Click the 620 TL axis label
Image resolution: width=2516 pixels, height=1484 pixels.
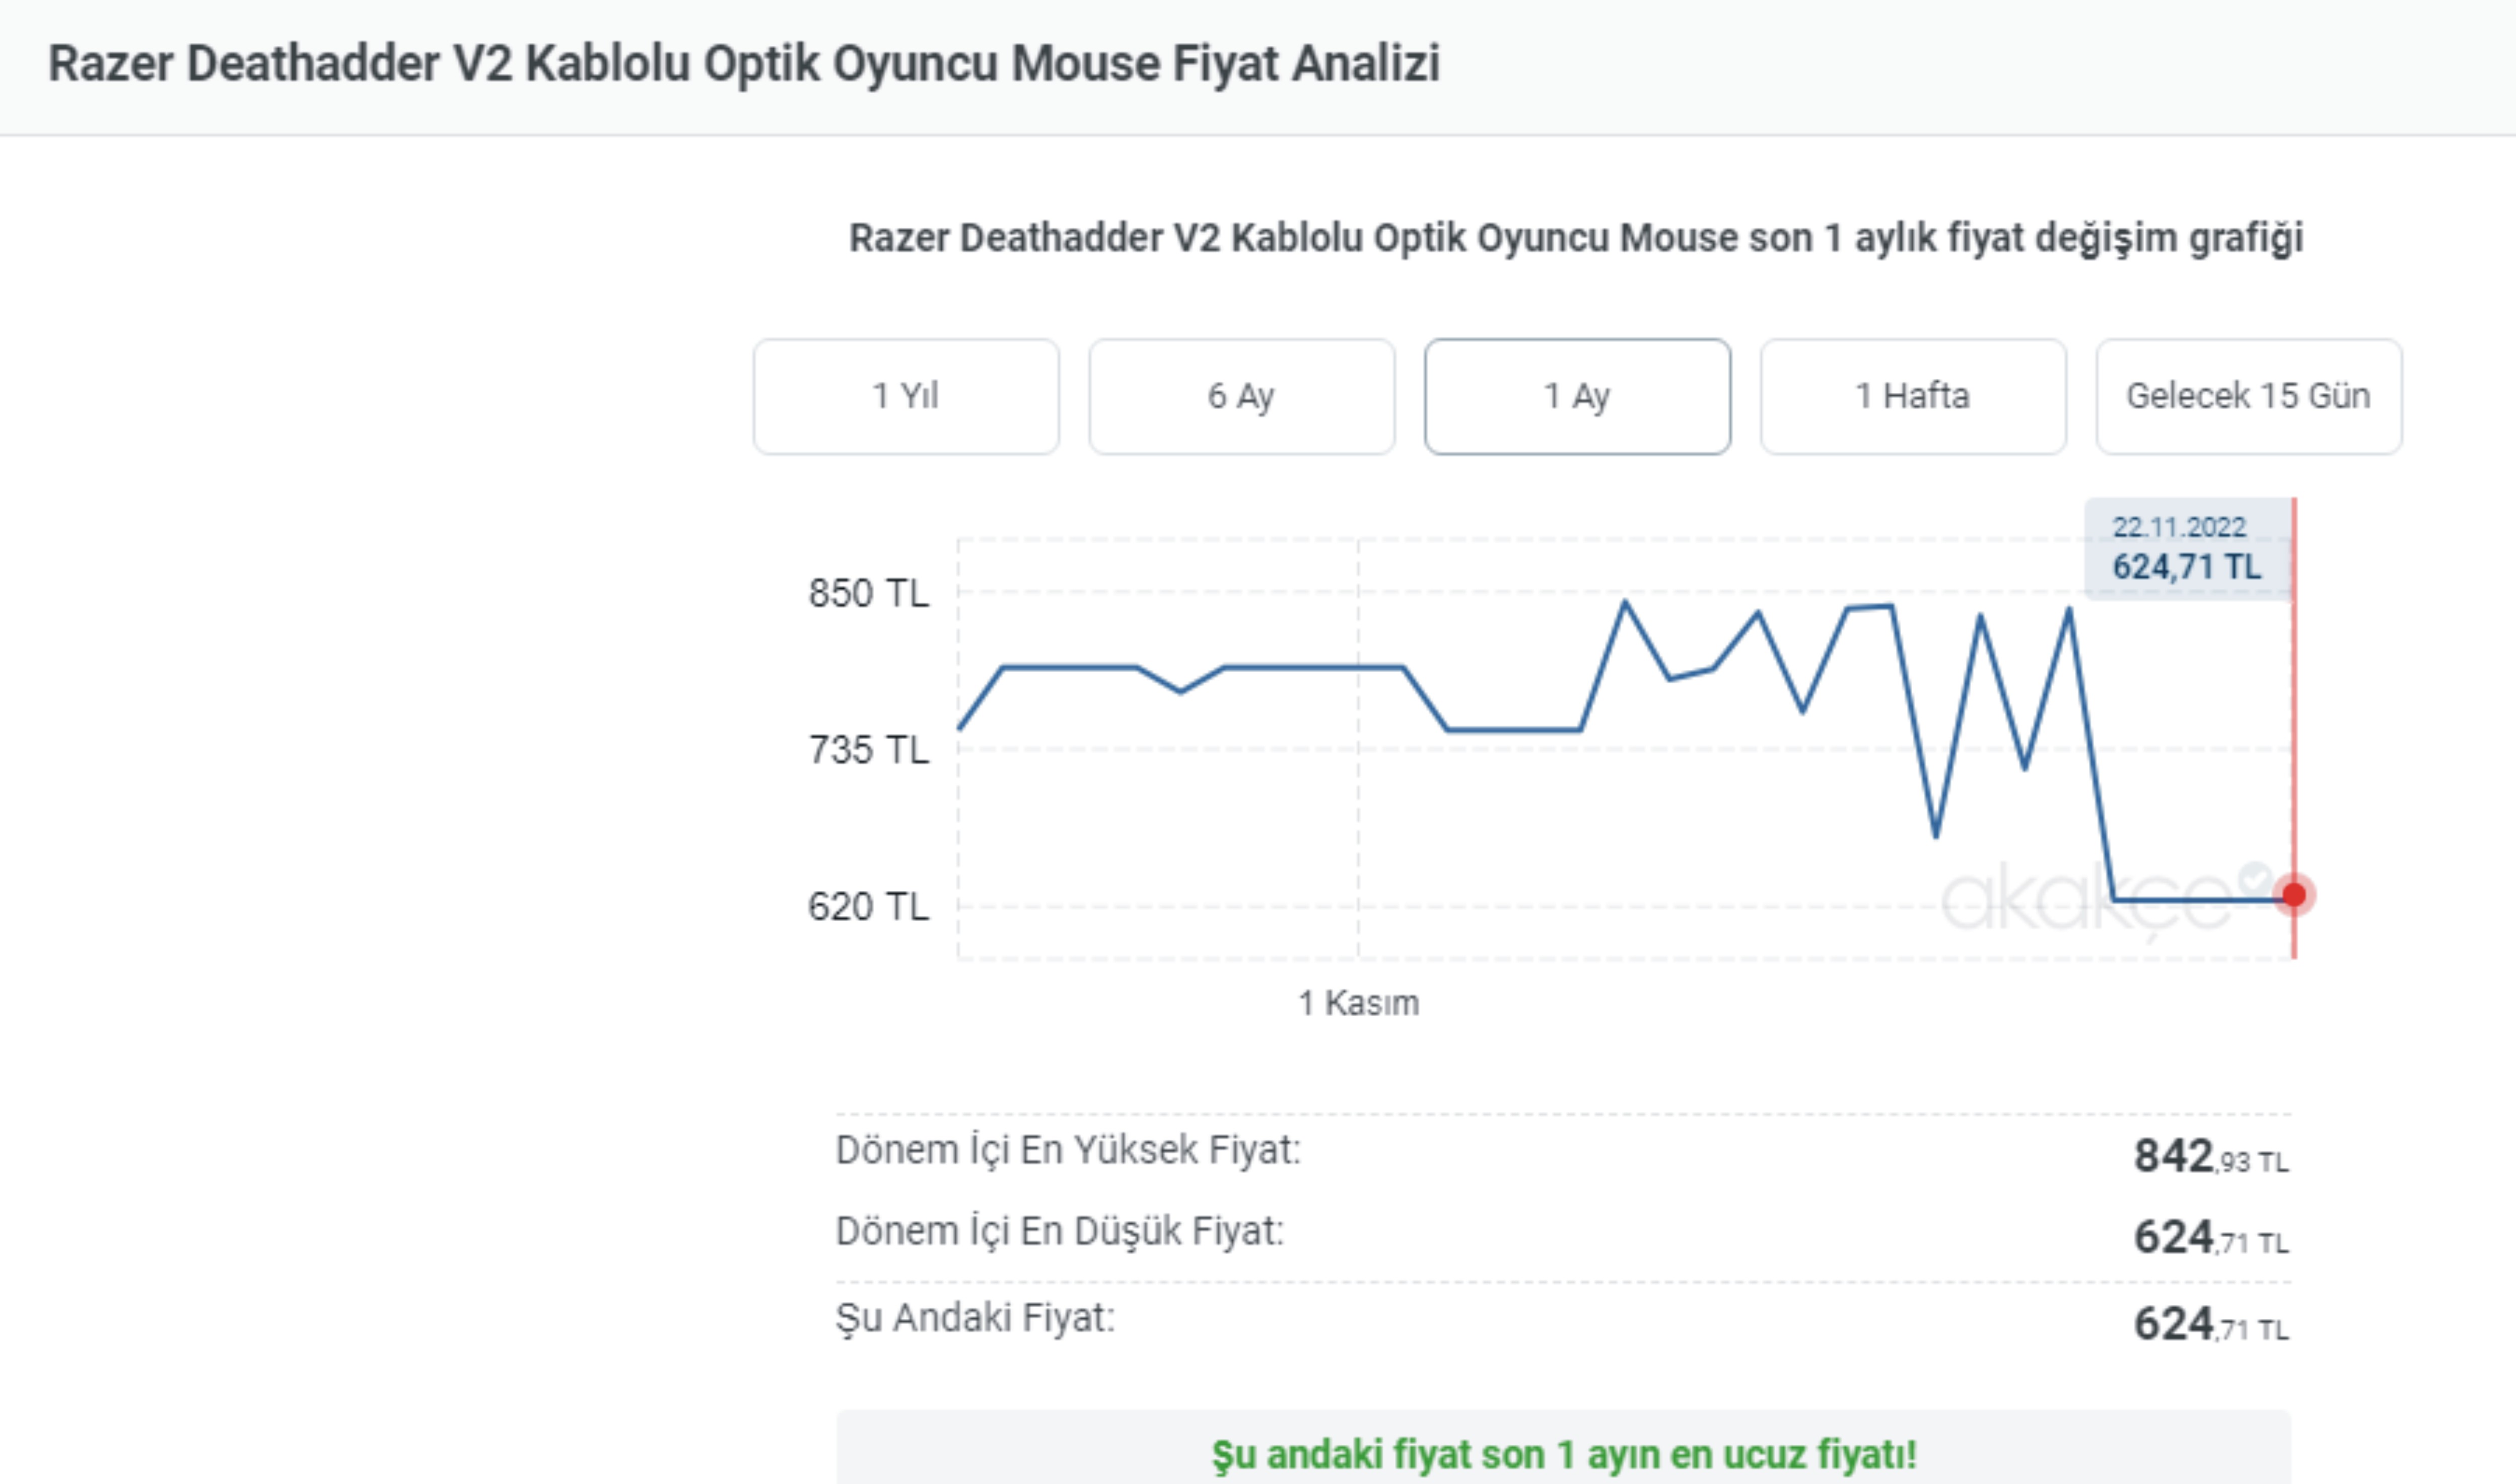tap(869, 907)
